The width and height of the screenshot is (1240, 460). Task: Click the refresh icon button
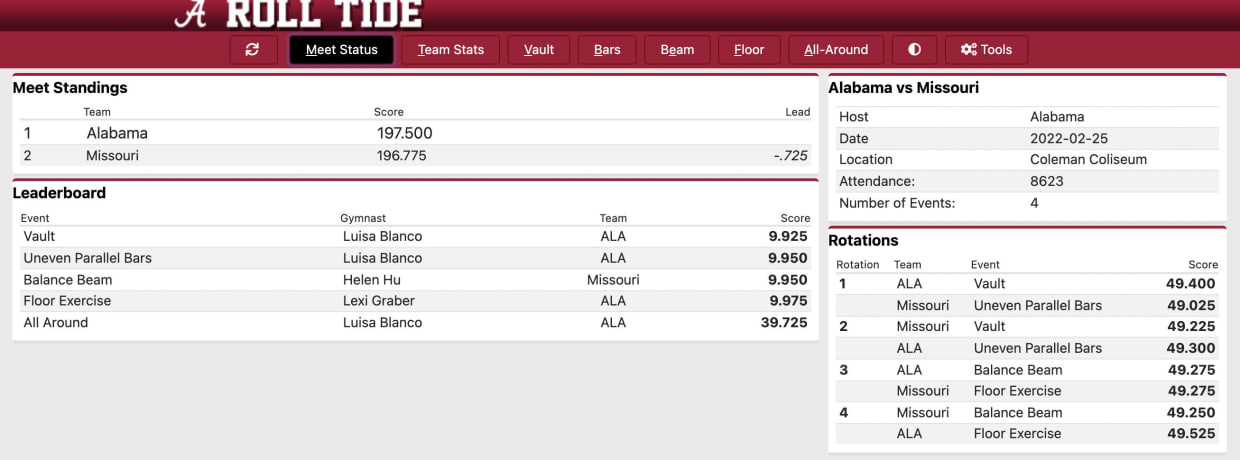pos(252,50)
